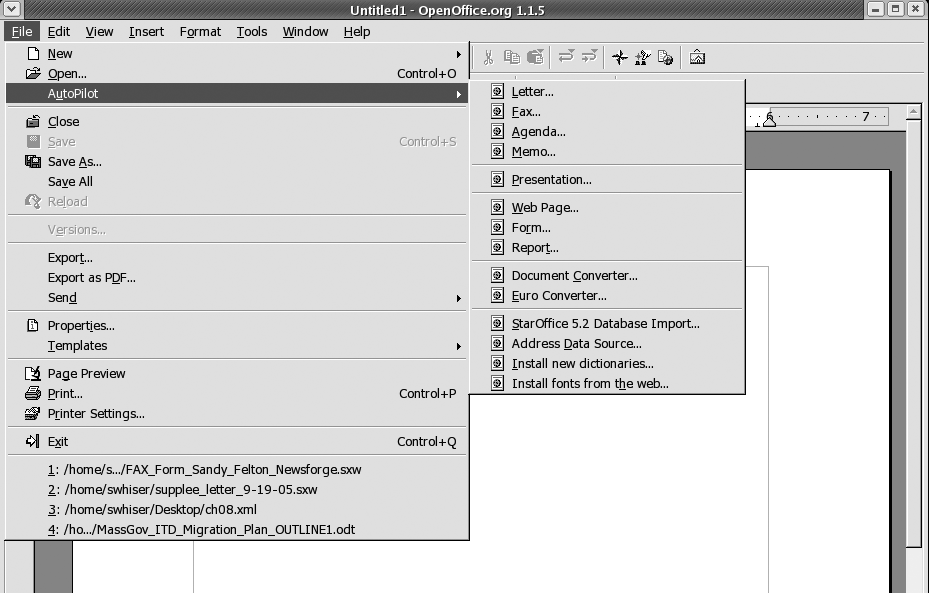Click the Redo toolbar icon
929x593 pixels.
pyautogui.click(x=589, y=57)
